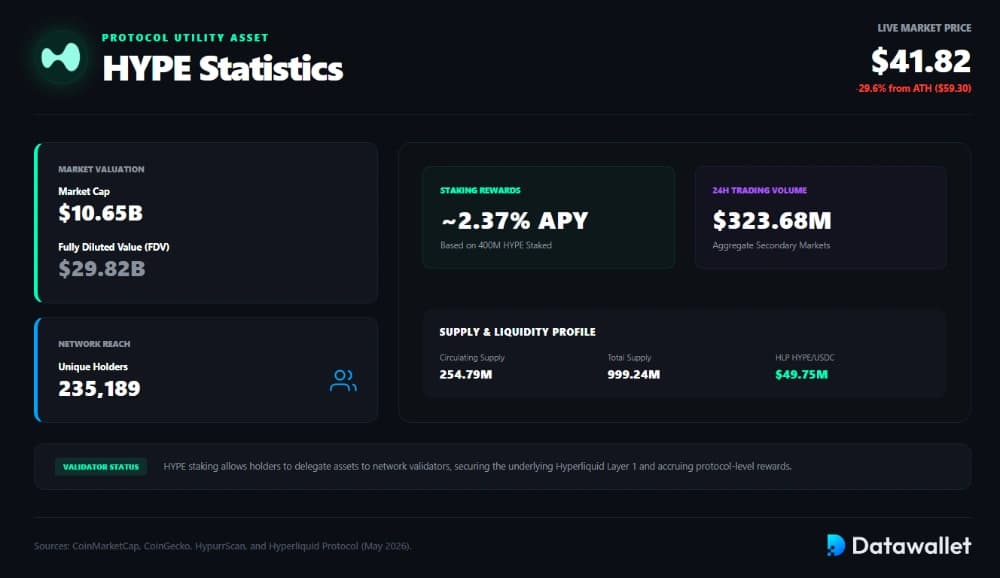Click the Datawallet logo icon
This screenshot has height=578, width=1000.
click(x=835, y=545)
